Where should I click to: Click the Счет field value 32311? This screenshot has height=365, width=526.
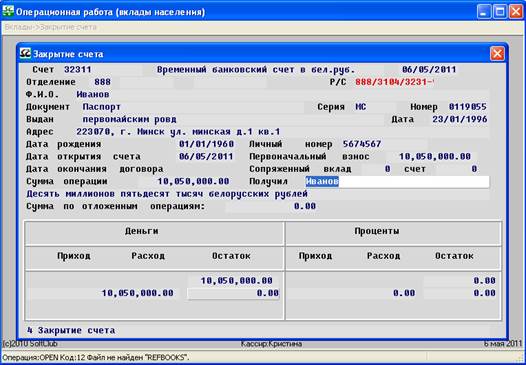77,70
